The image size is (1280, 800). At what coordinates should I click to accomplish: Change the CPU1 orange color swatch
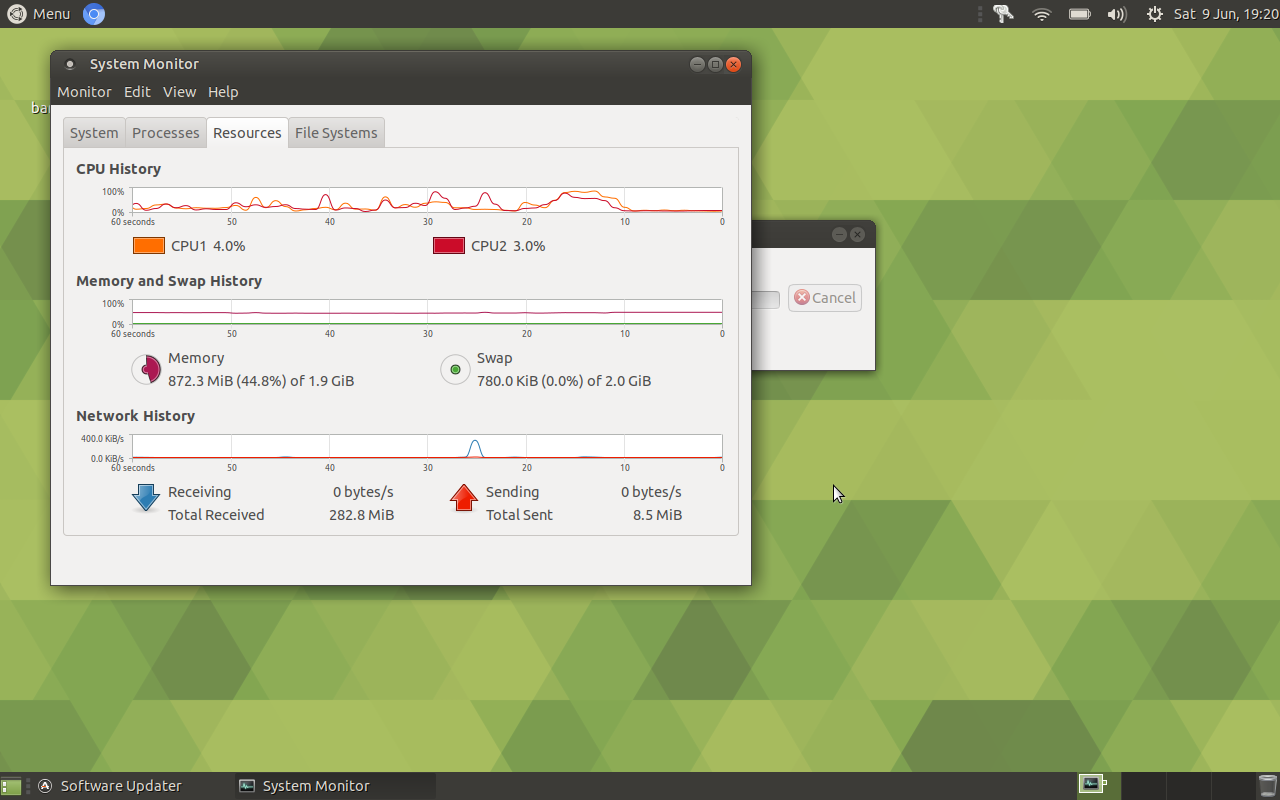pyautogui.click(x=149, y=246)
